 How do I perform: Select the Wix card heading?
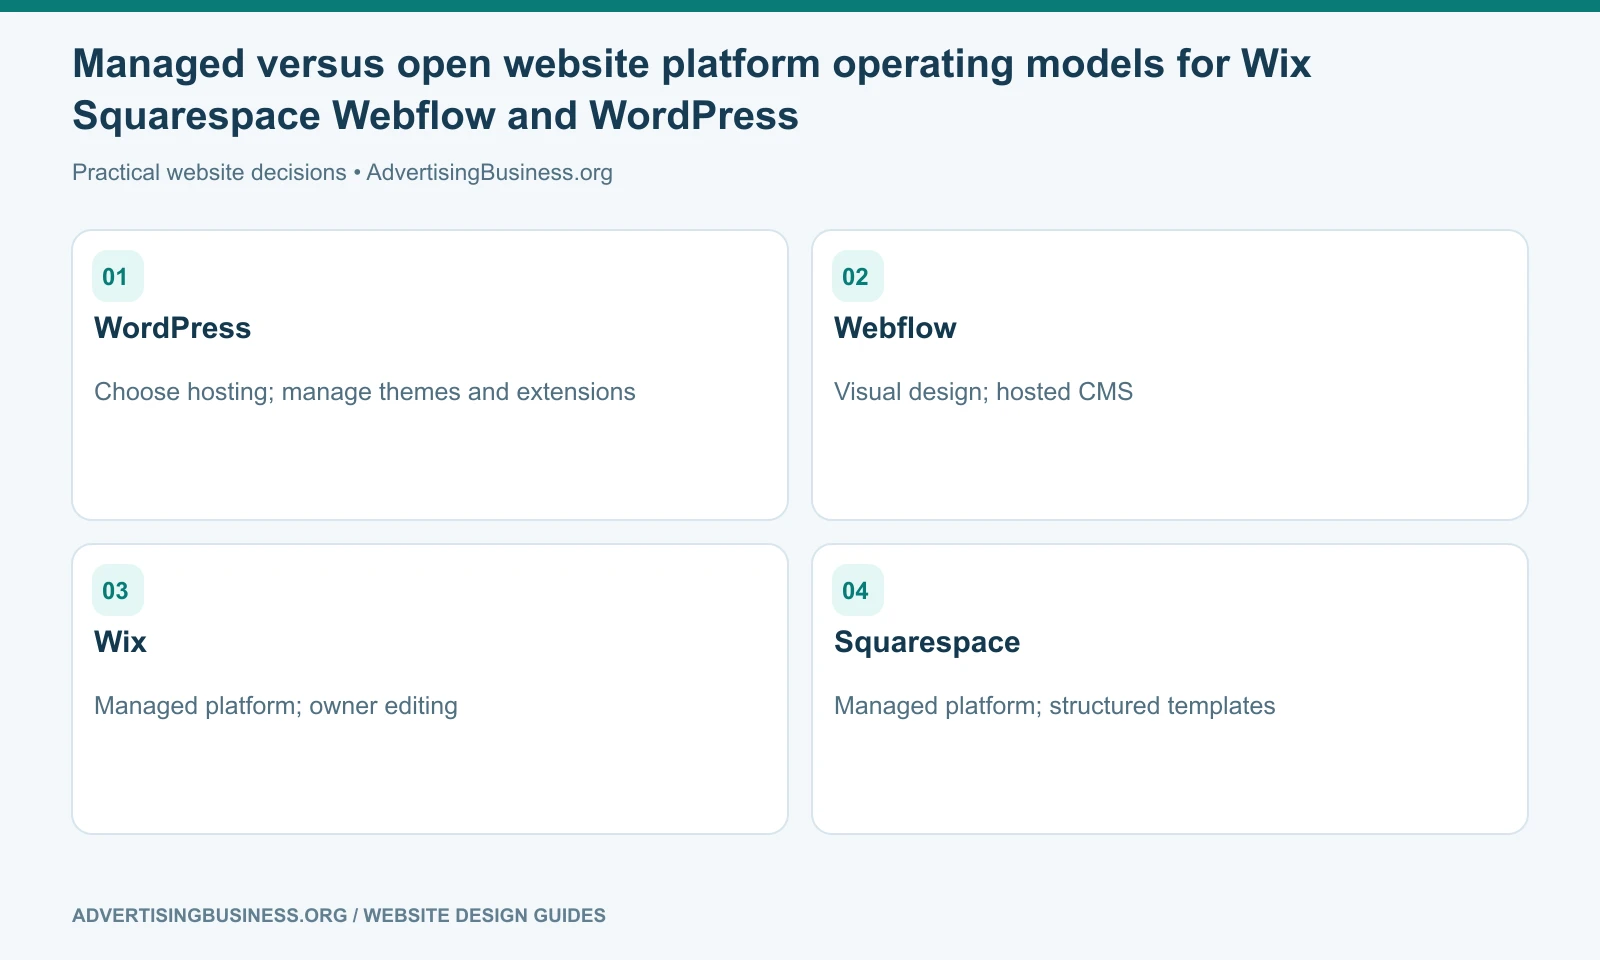pyautogui.click(x=120, y=642)
